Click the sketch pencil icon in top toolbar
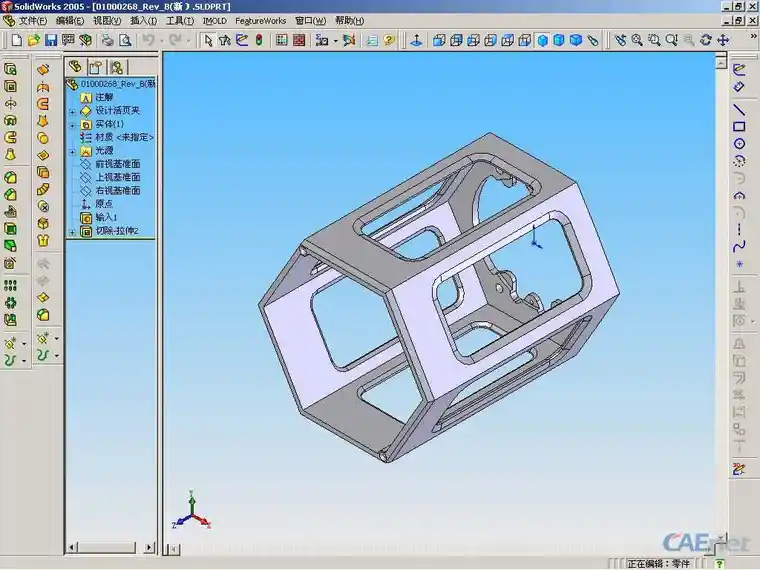 242,40
